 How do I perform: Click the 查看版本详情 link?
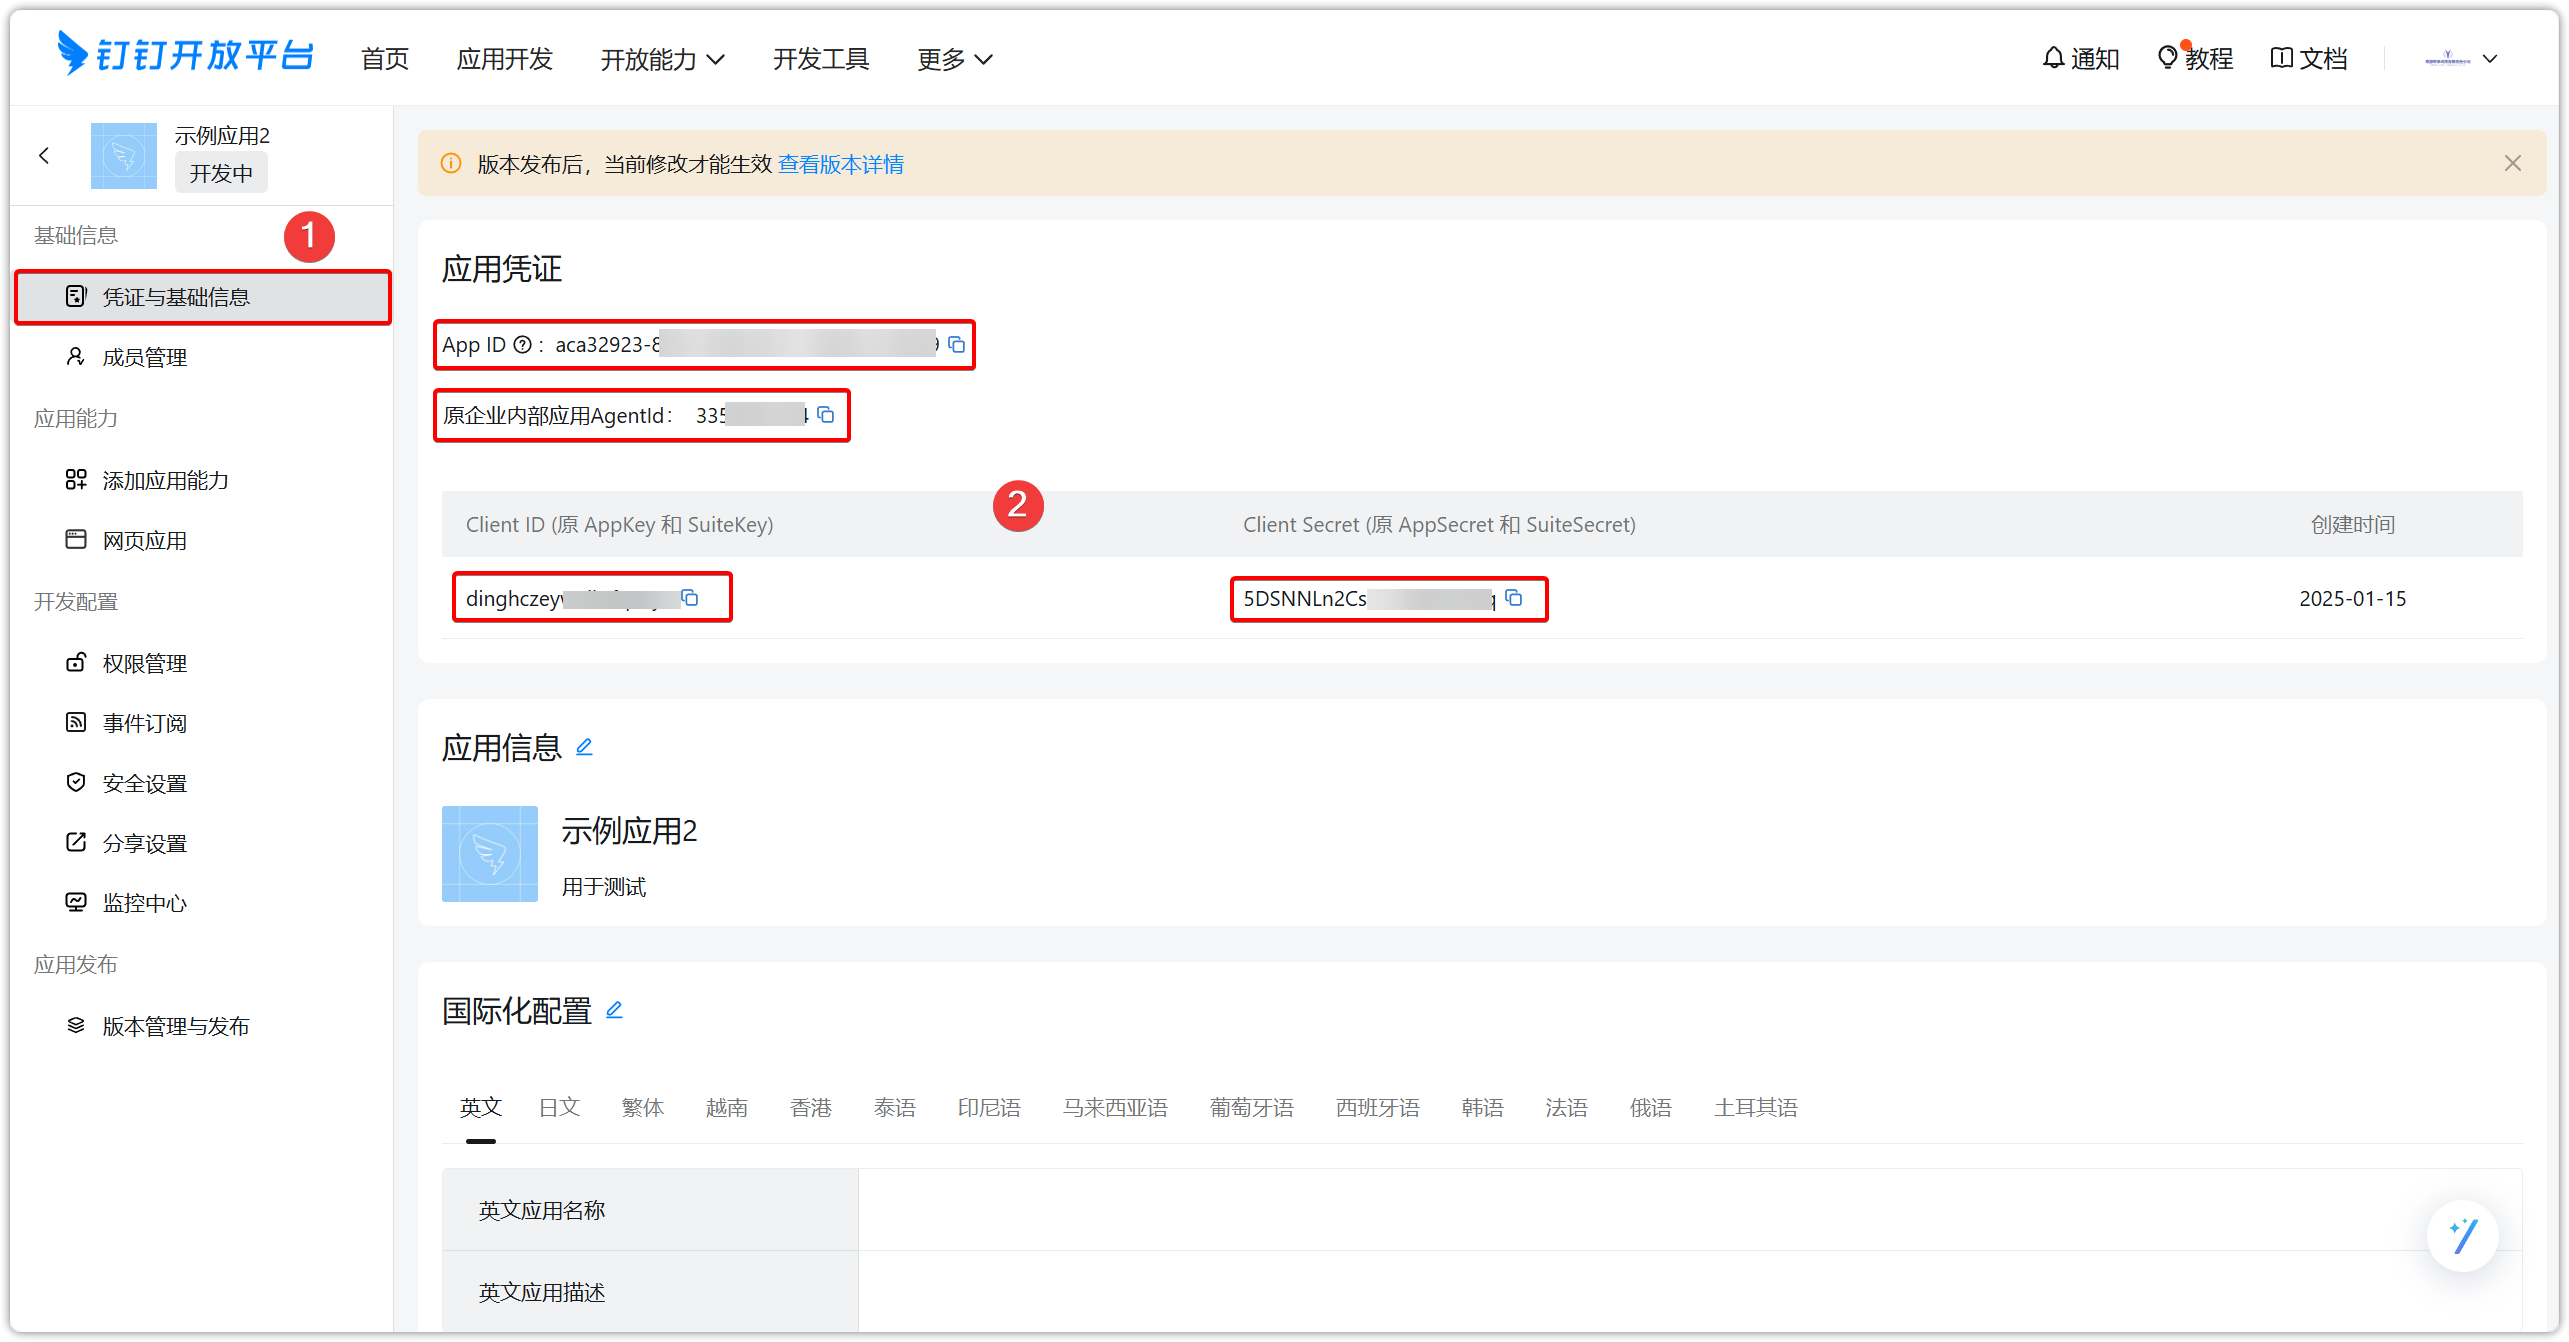point(841,164)
